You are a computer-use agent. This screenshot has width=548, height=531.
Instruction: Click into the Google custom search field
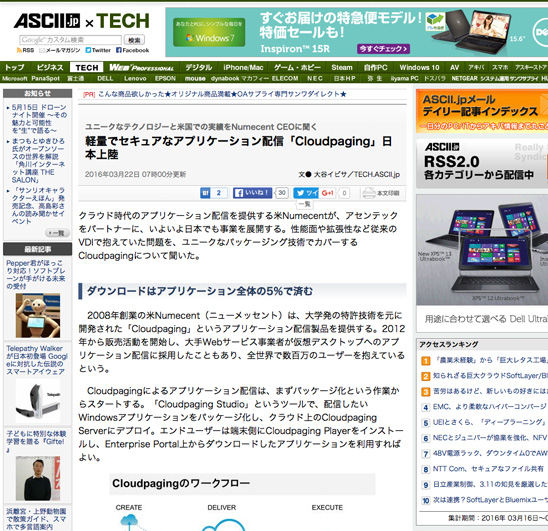coord(71,40)
